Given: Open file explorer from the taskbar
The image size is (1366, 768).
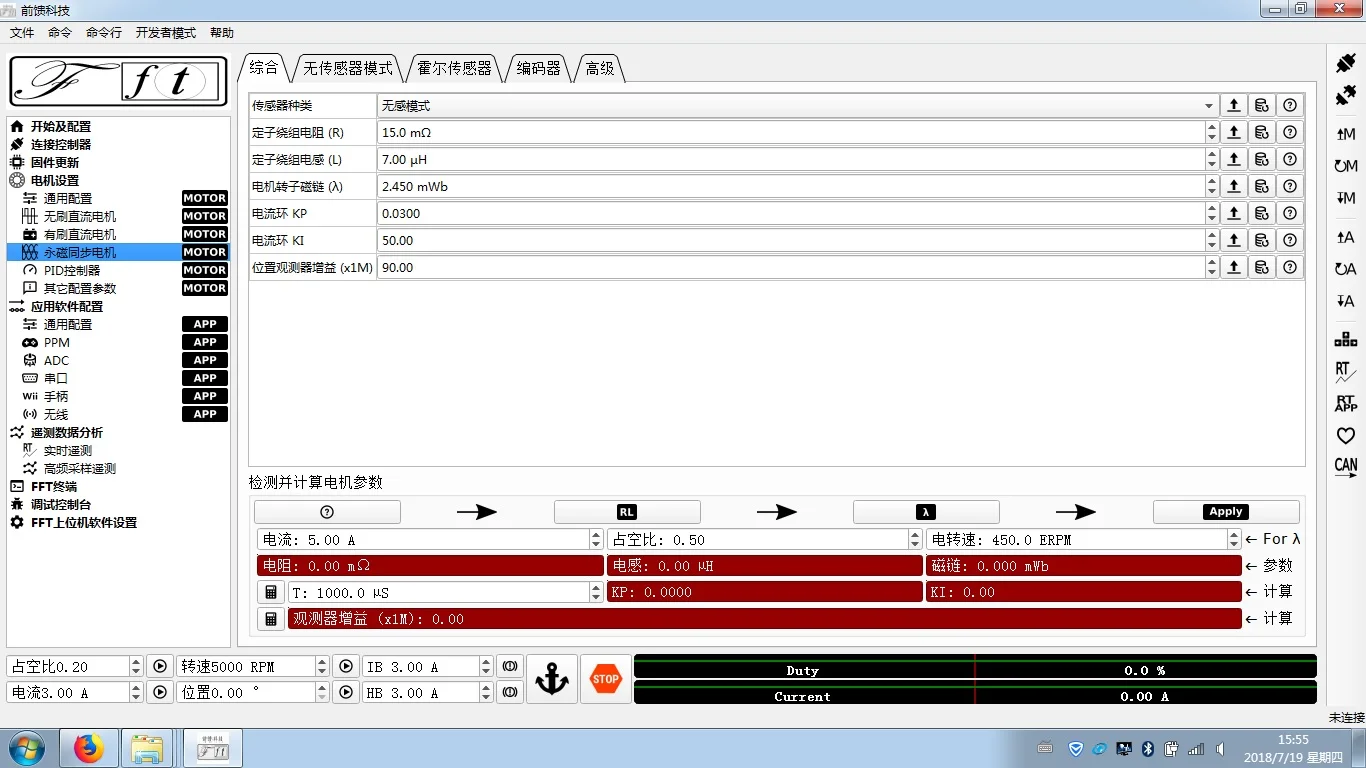Looking at the screenshot, I should [x=147, y=748].
